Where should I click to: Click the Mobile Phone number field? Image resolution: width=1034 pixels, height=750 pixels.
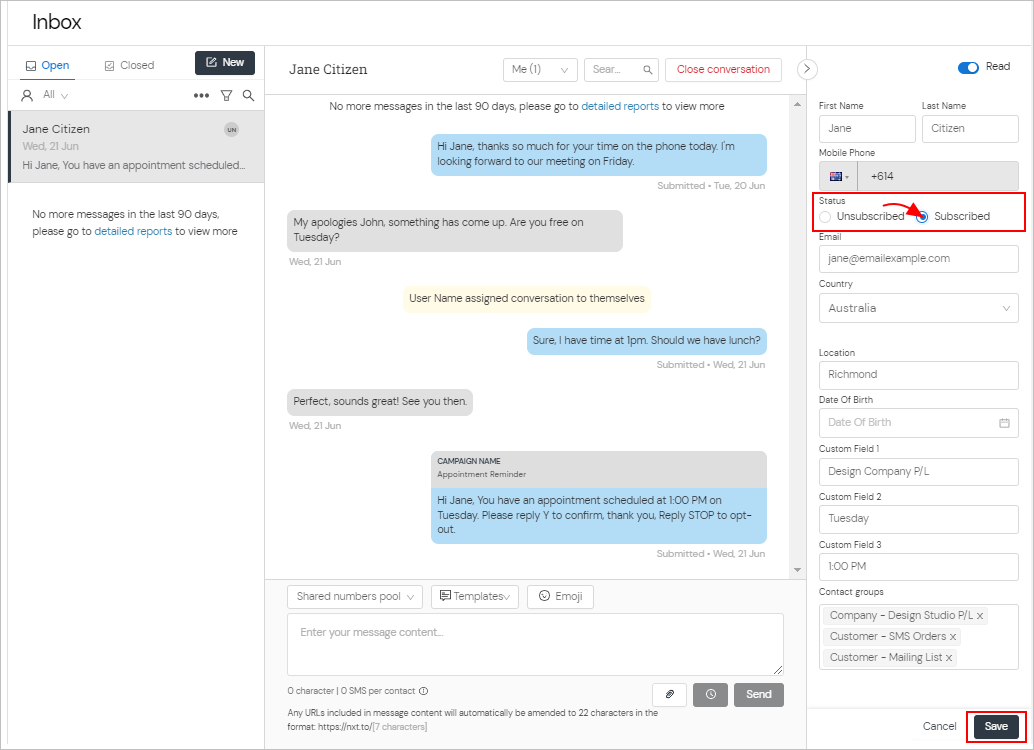tap(938, 177)
